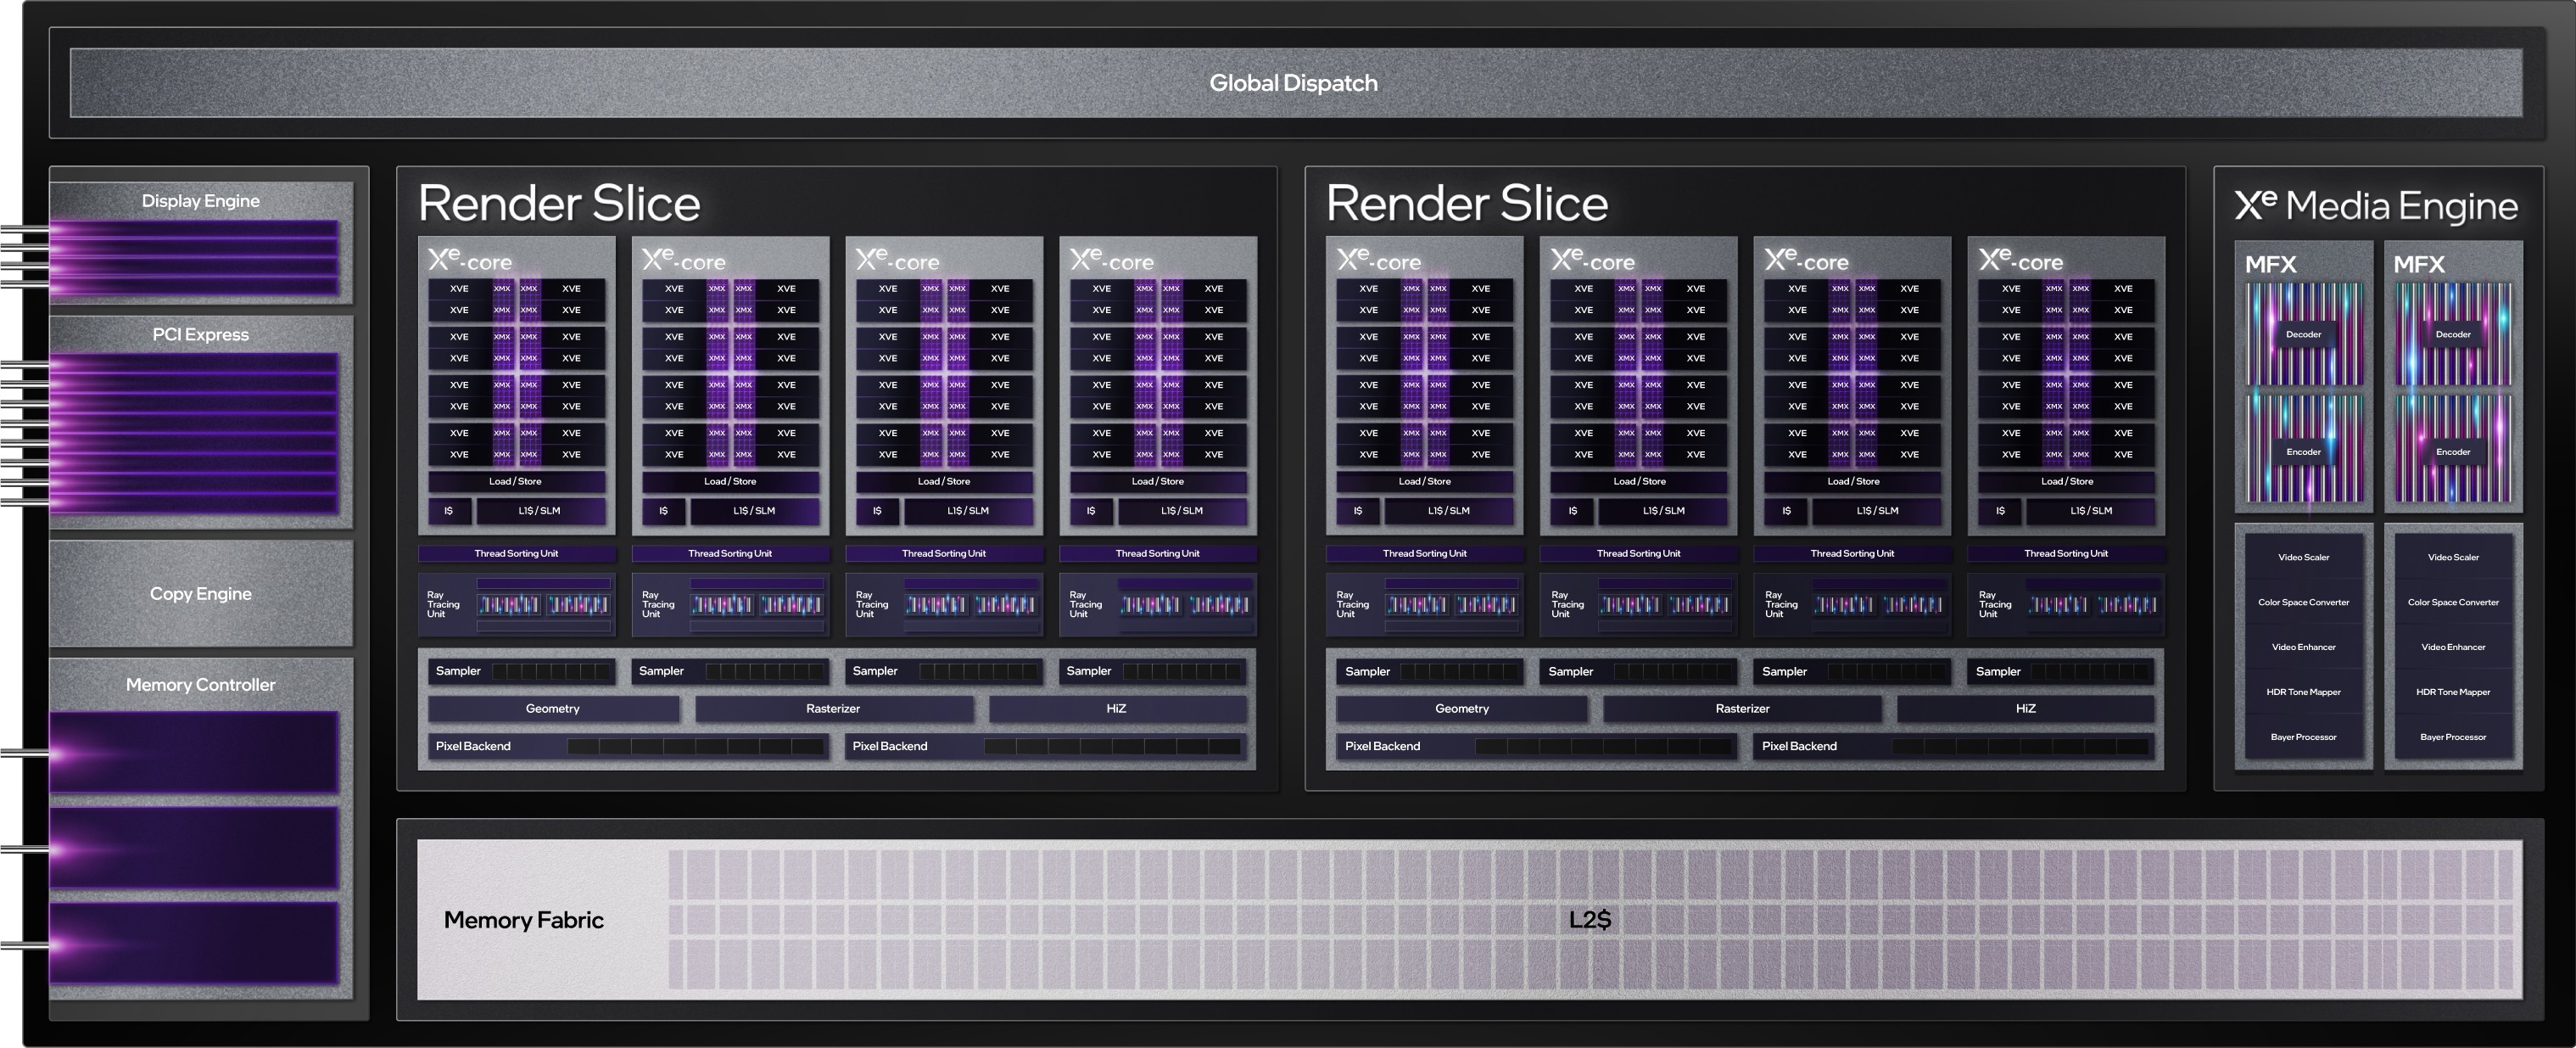The image size is (2576, 1048).
Task: Click the Bayer Processor block
Action: [x=2304, y=737]
